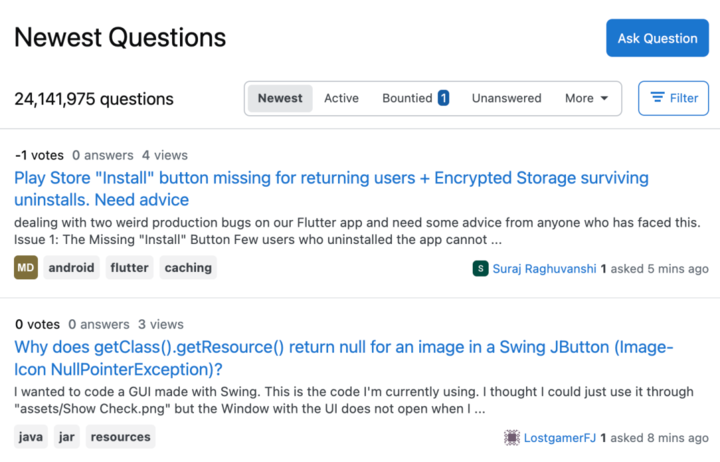Open the Play Store Install button question
The image size is (720, 462).
[331, 189]
